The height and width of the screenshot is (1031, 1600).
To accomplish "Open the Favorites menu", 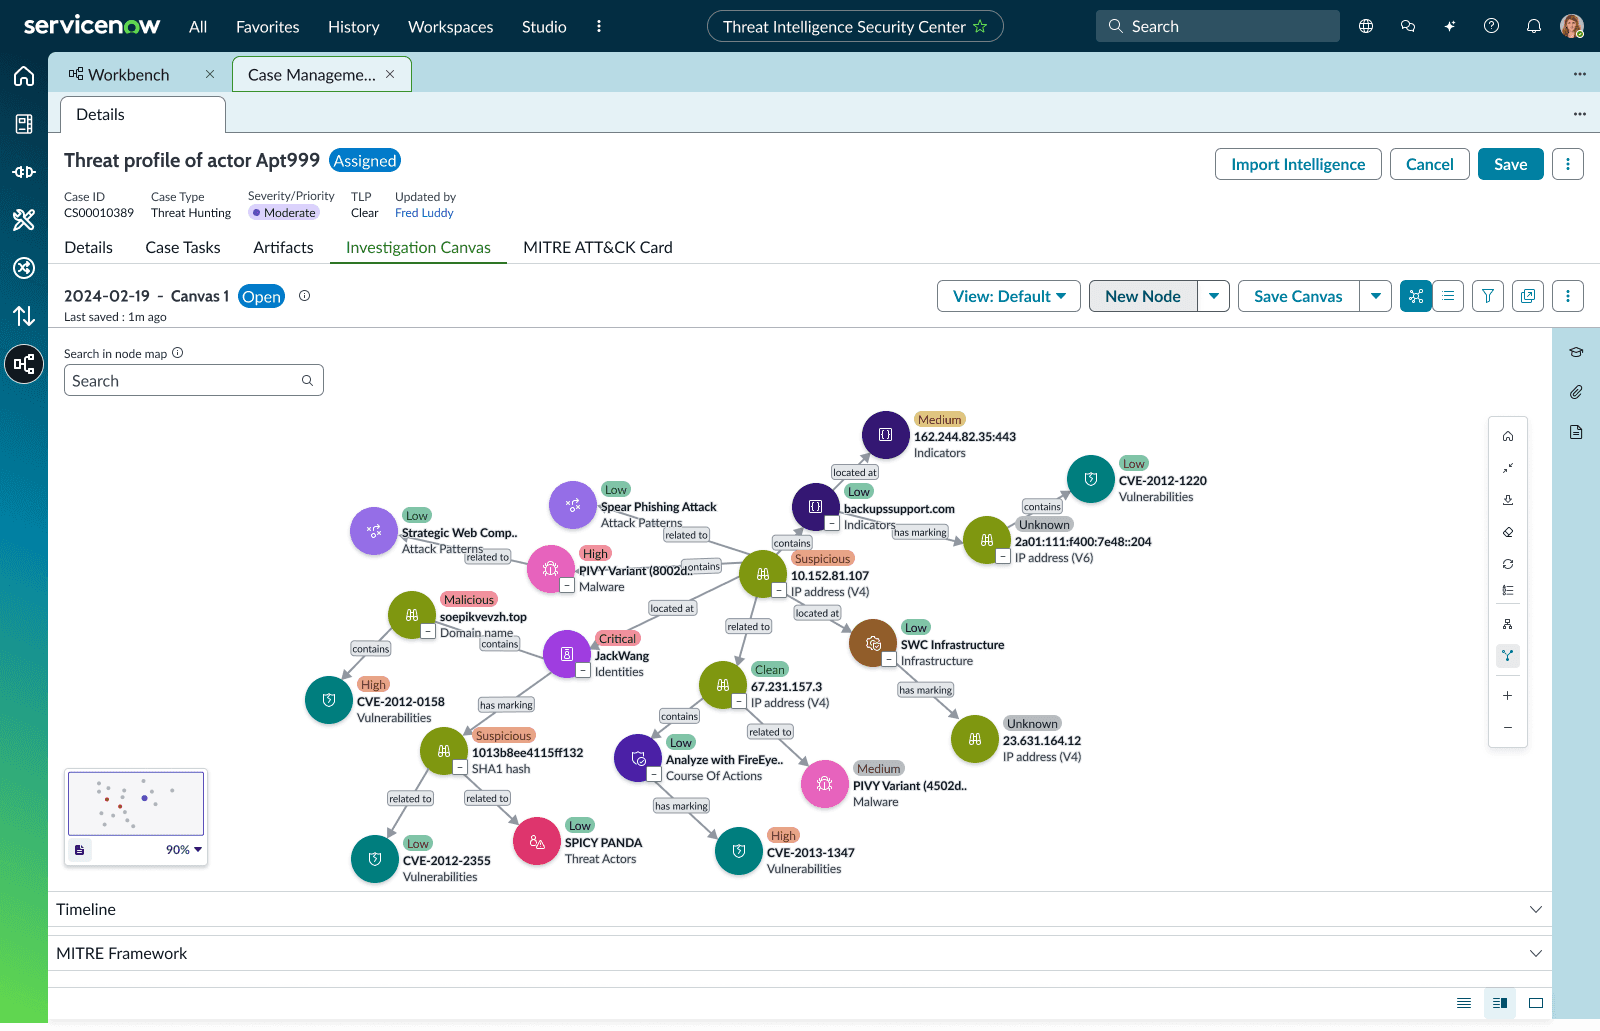I will coord(268,27).
